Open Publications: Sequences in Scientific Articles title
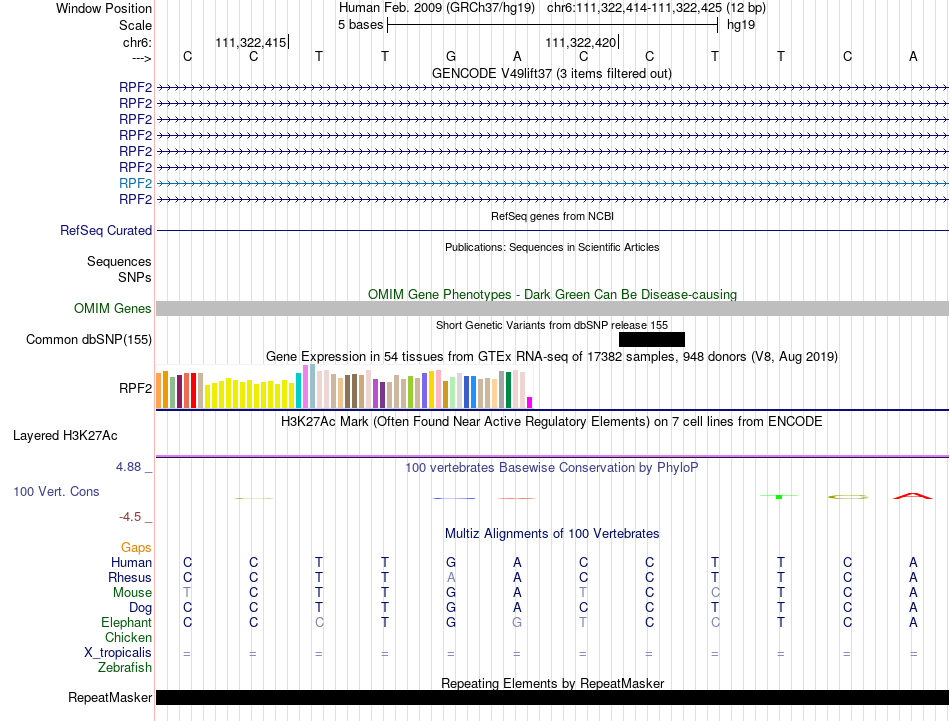The width and height of the screenshot is (950, 721). coord(552,247)
